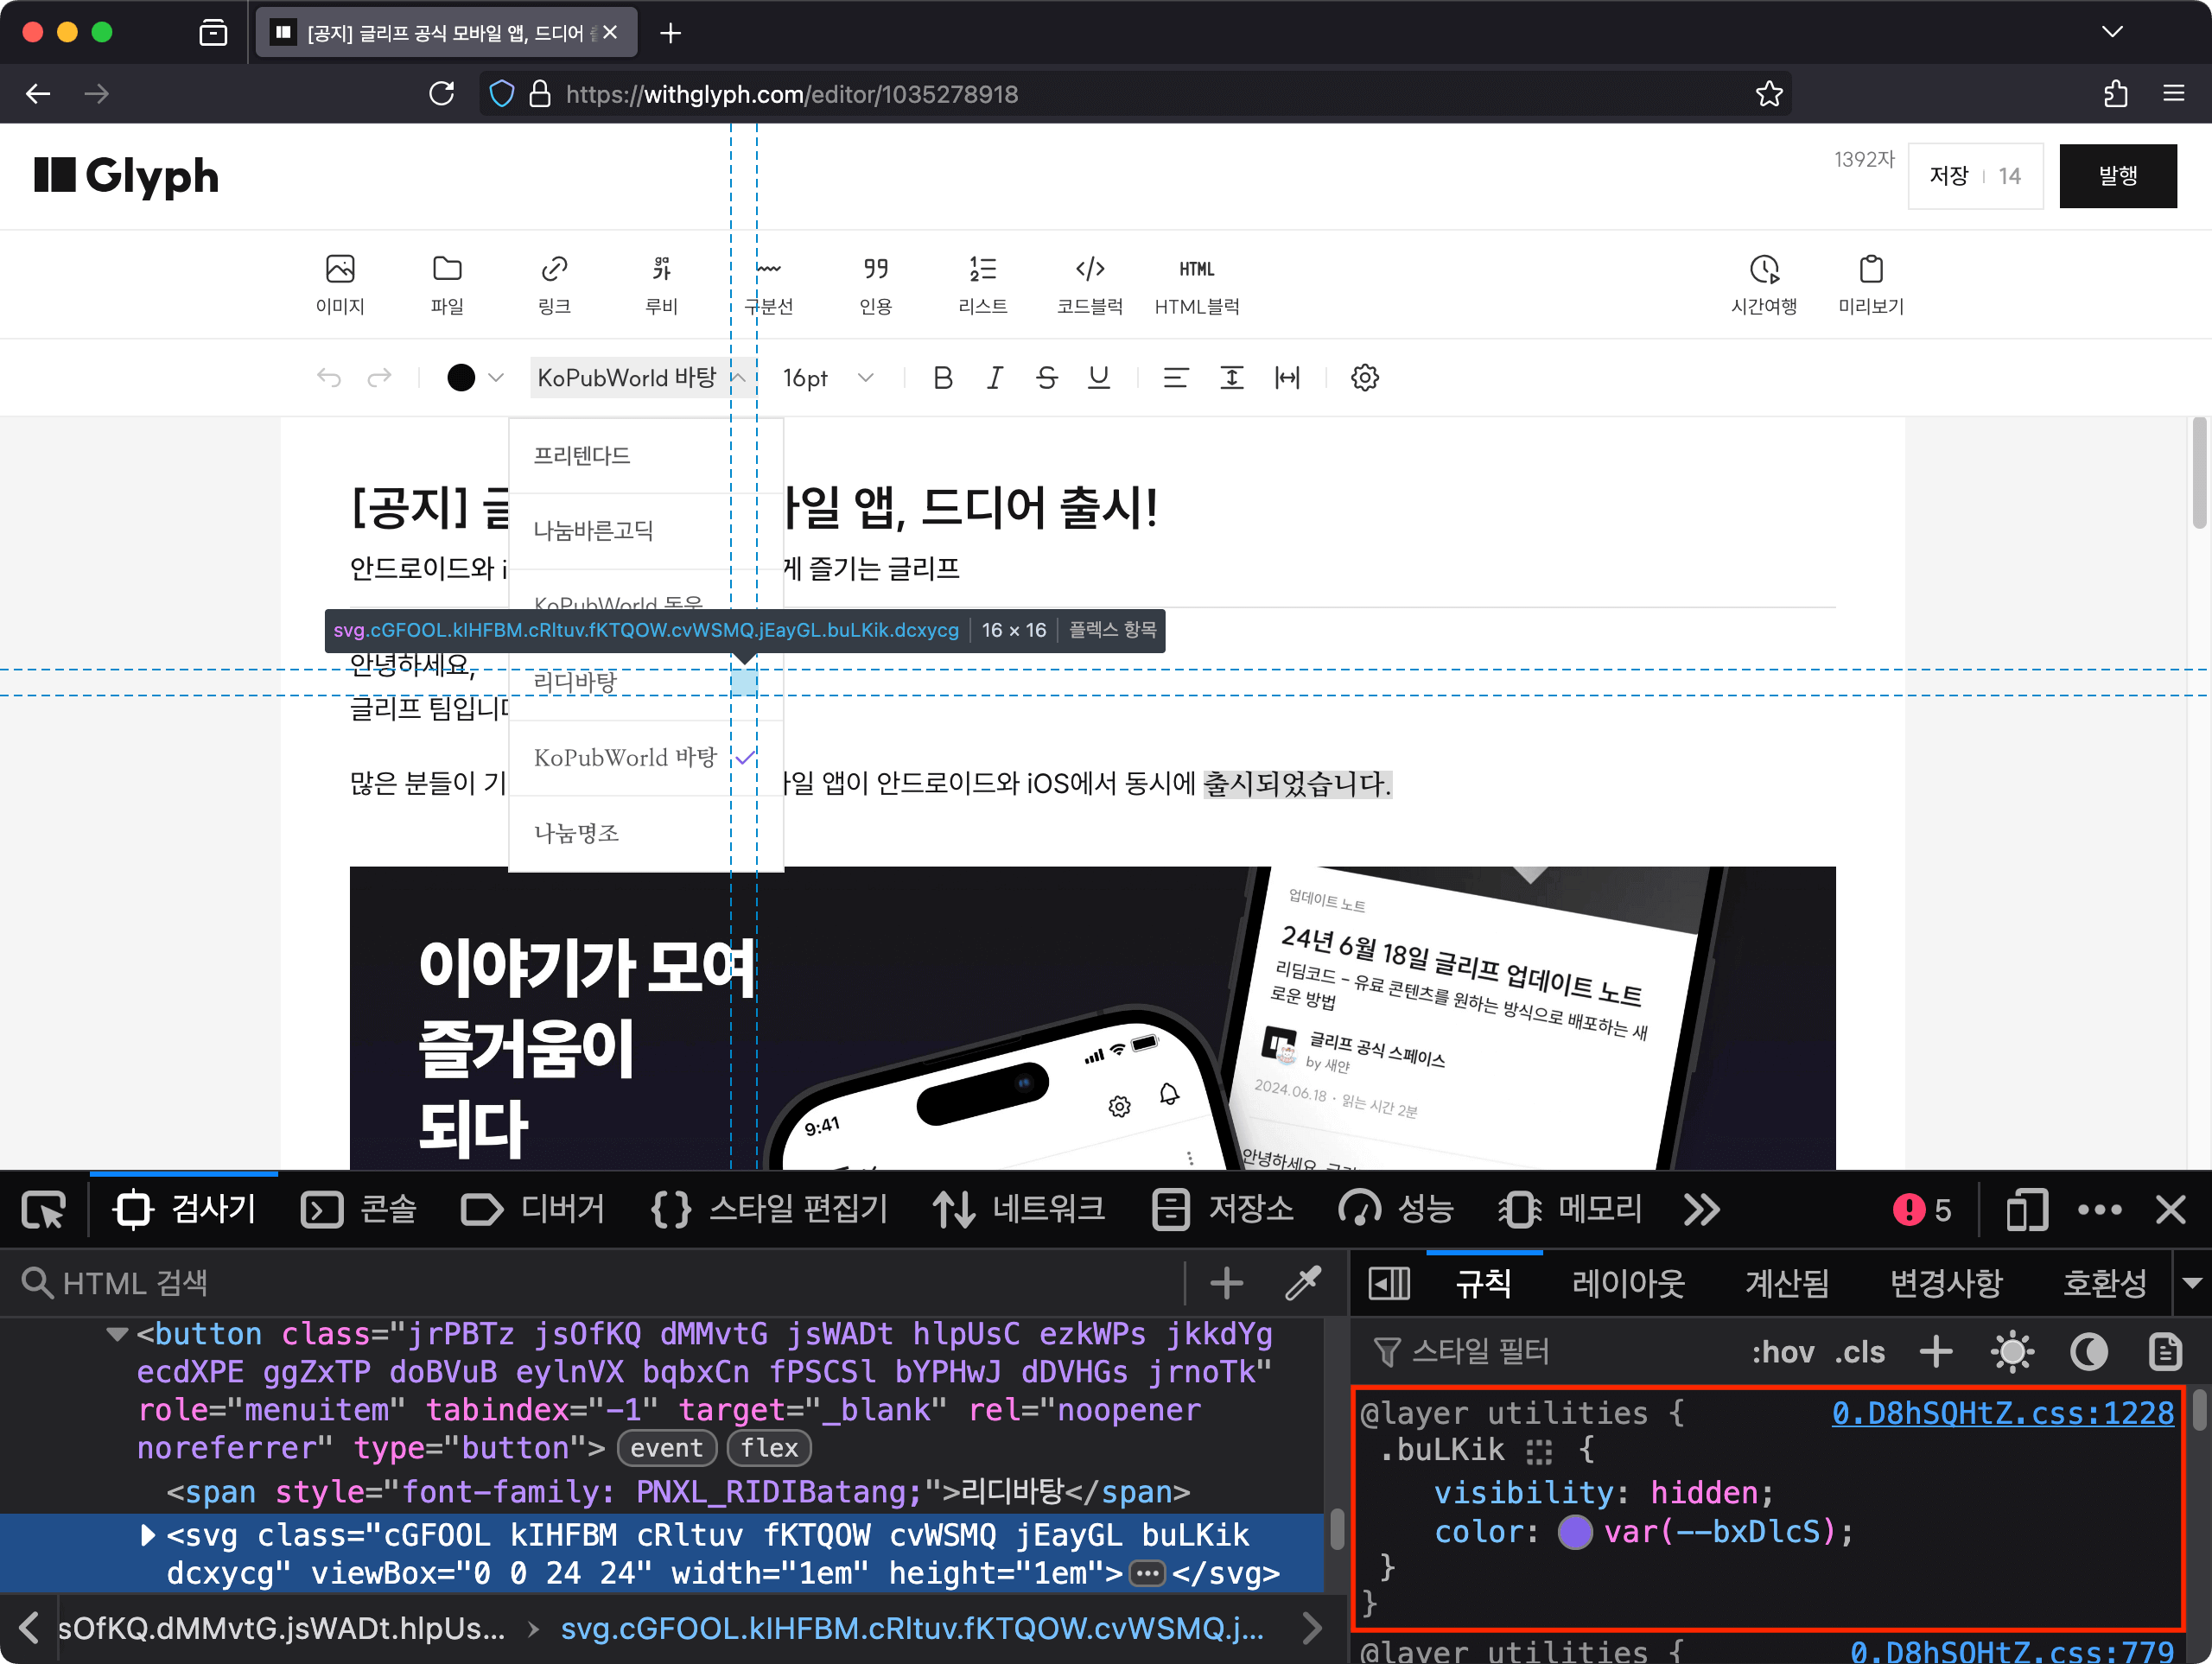Open line height spacing option

[1232, 378]
